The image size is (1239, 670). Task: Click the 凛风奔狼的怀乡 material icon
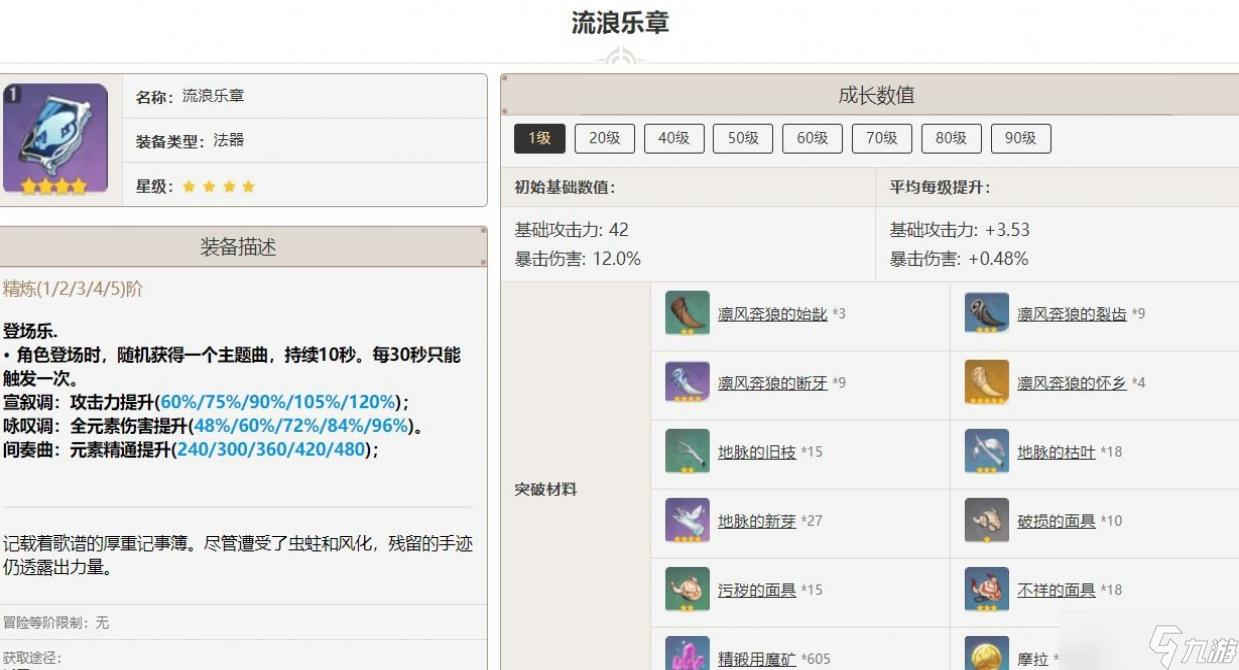[987, 382]
